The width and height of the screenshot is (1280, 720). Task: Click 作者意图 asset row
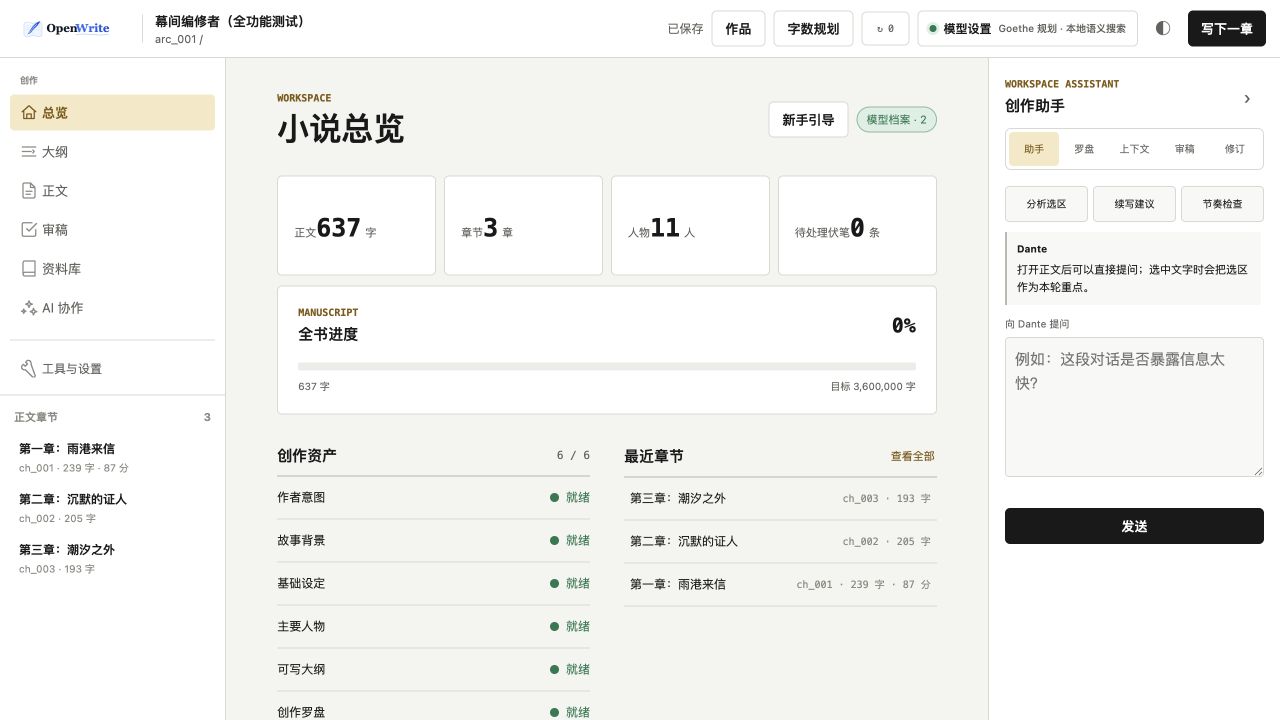click(433, 497)
